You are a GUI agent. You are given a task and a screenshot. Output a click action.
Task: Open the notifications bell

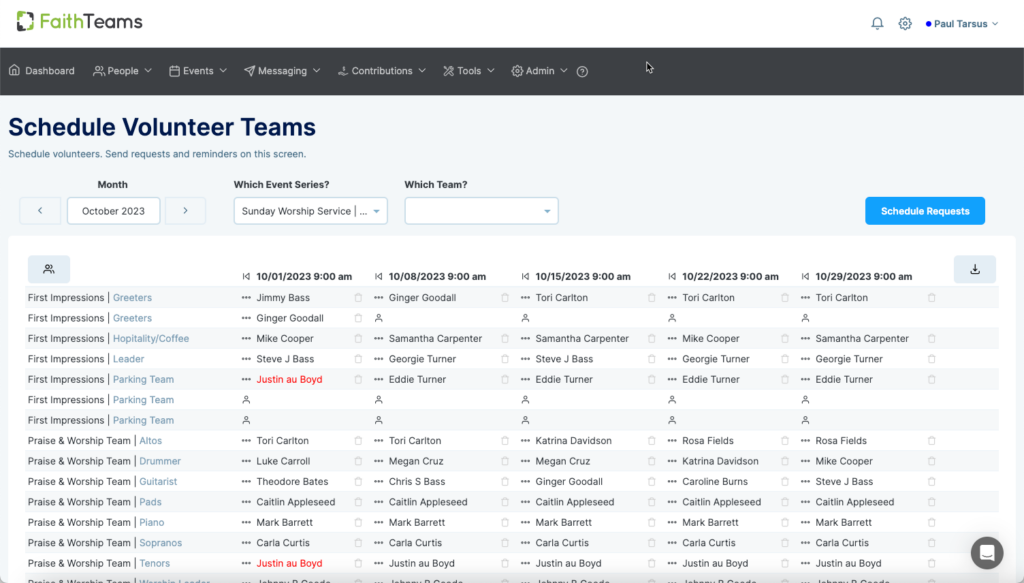[x=877, y=22]
